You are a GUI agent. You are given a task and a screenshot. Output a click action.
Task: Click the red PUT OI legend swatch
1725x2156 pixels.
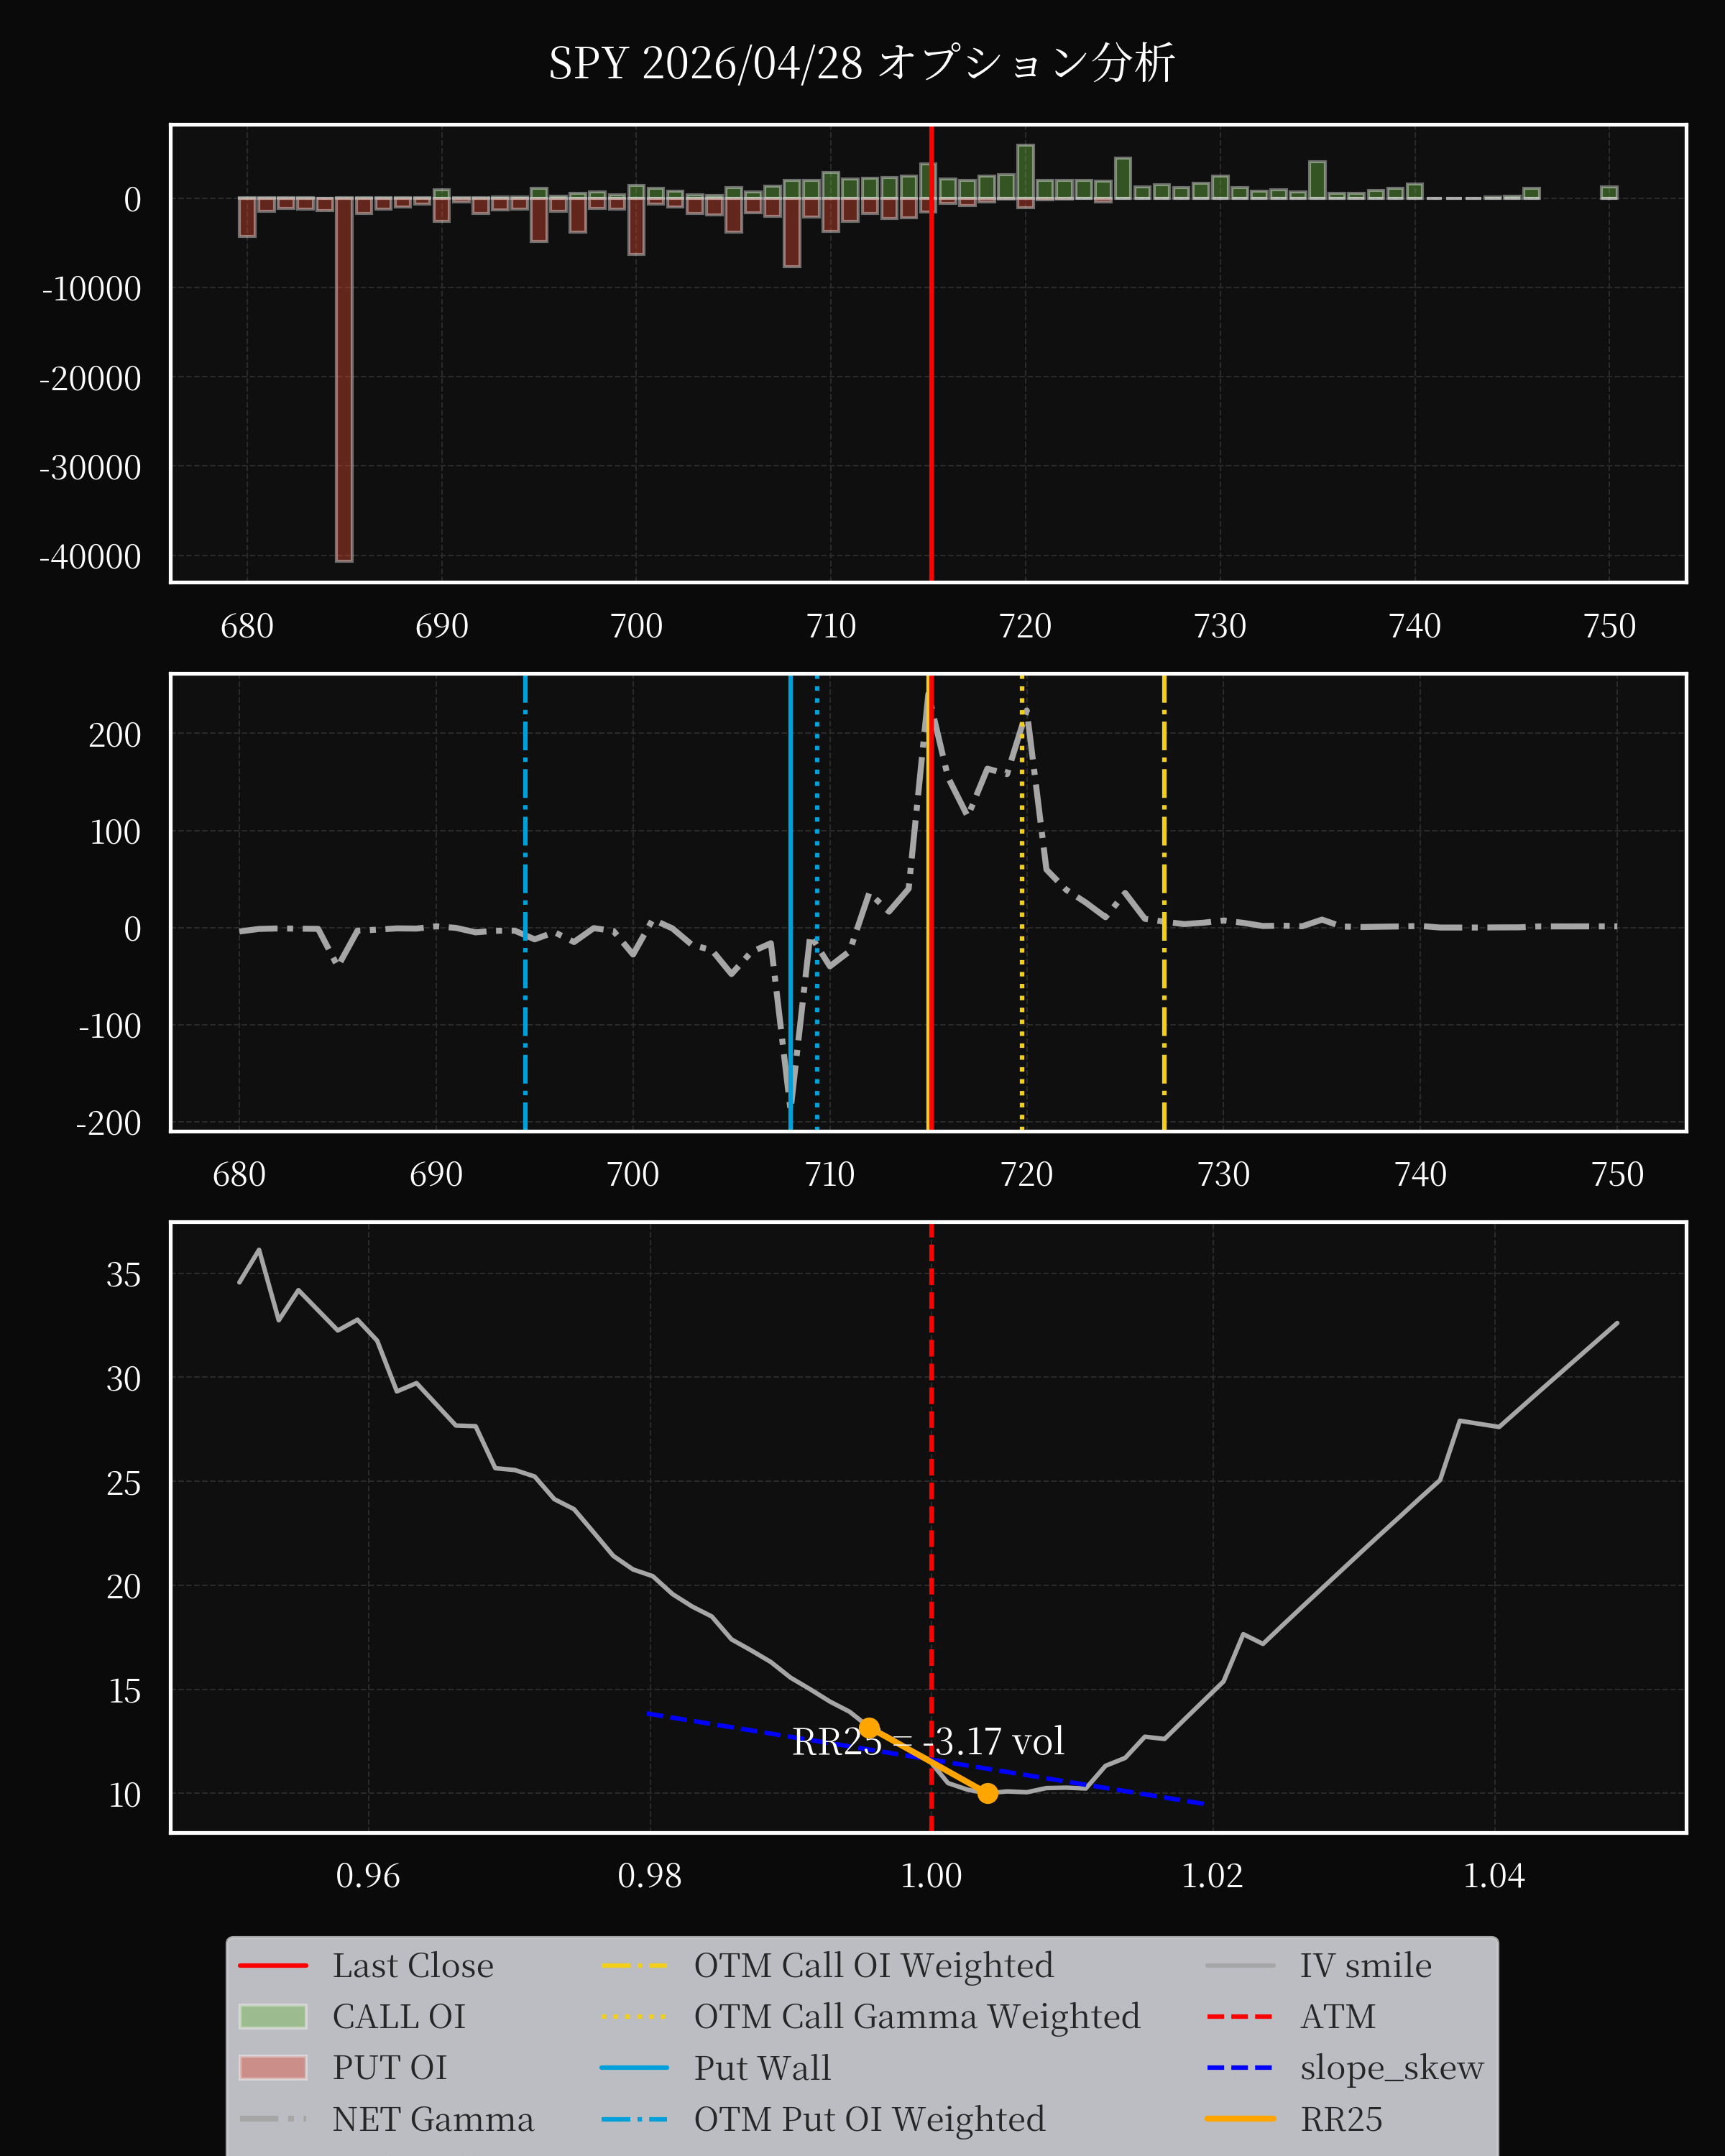273,2067
